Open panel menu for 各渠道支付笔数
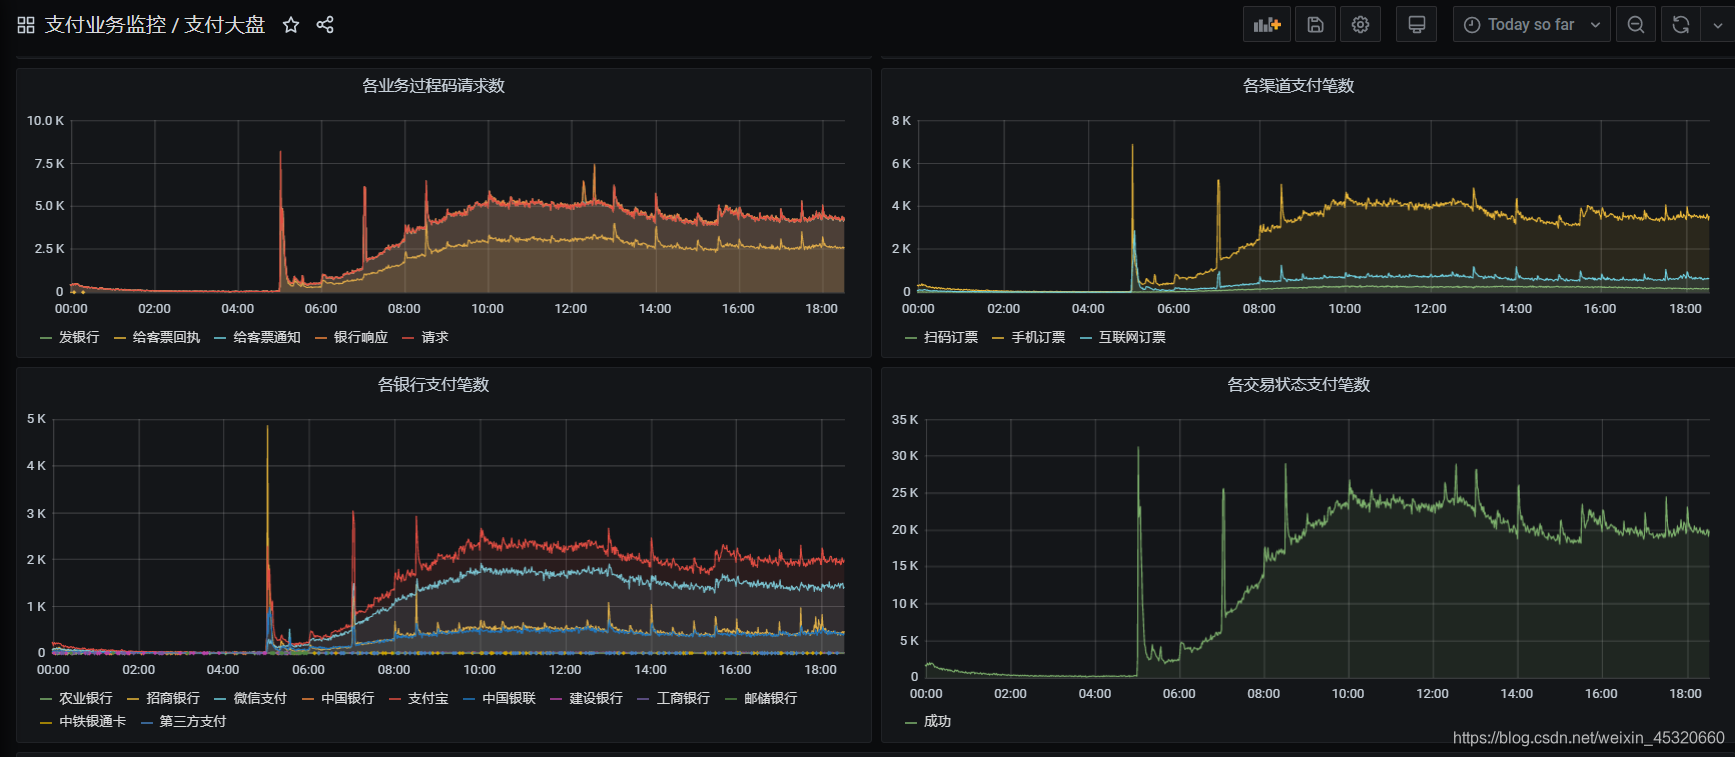Image resolution: width=1735 pixels, height=757 pixels. coord(1298,86)
